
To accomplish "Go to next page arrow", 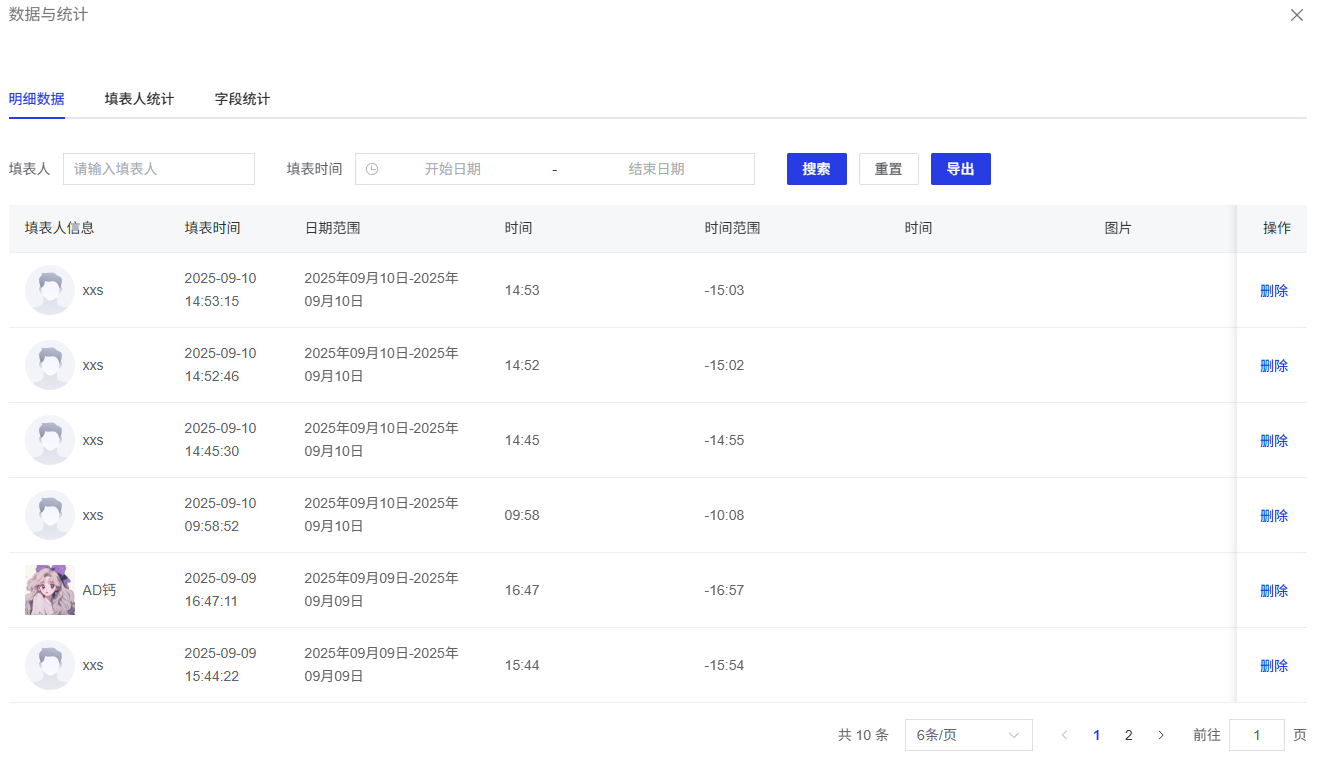I will (x=1161, y=735).
